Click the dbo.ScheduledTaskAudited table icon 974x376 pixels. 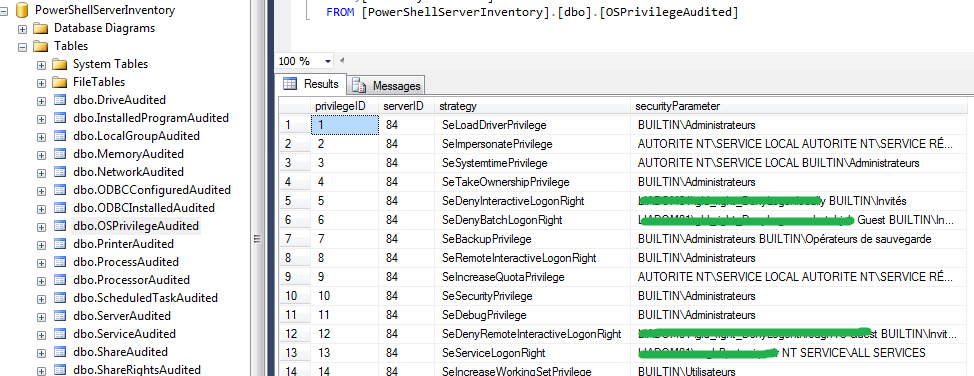(60, 298)
